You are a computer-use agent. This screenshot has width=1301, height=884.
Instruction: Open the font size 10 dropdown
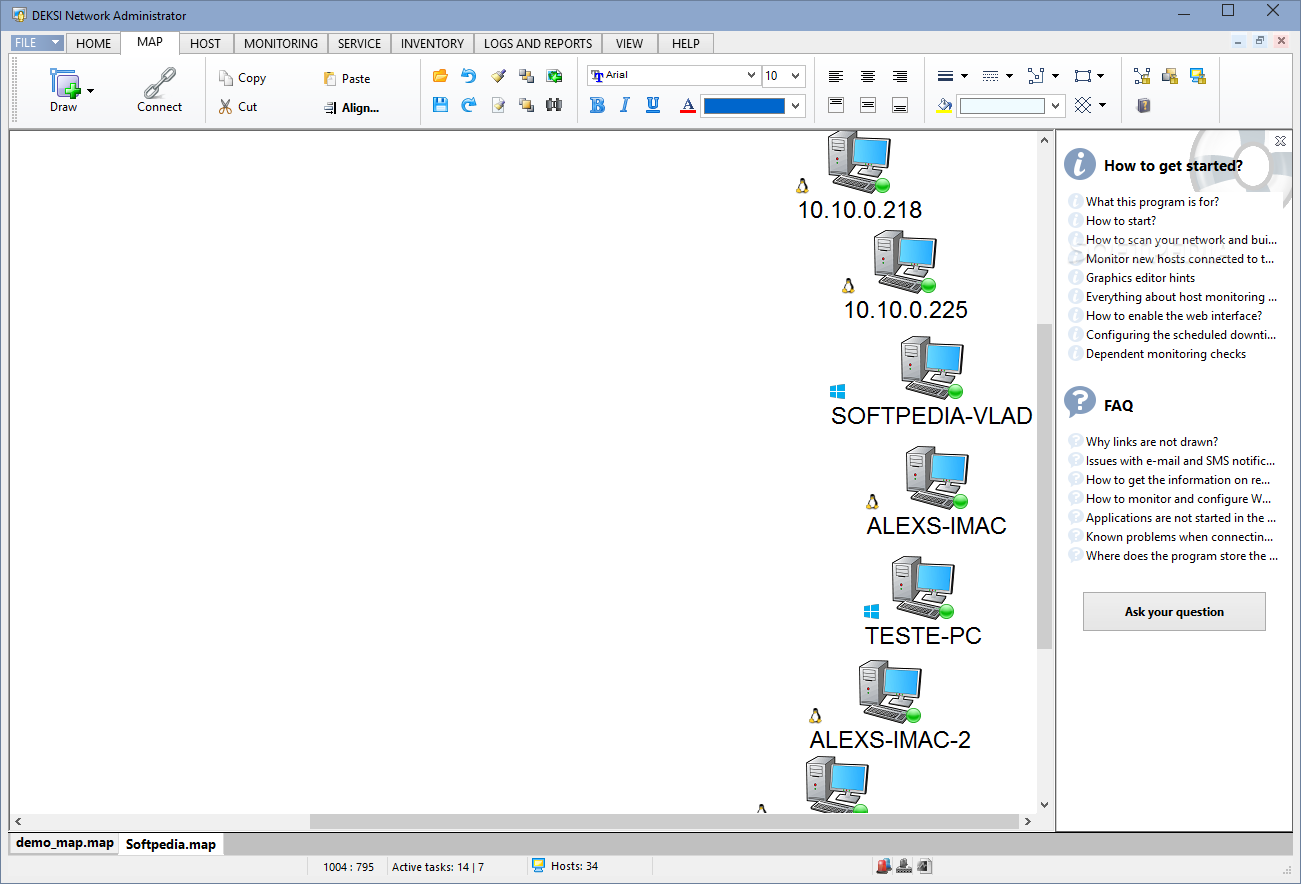pyautogui.click(x=796, y=76)
